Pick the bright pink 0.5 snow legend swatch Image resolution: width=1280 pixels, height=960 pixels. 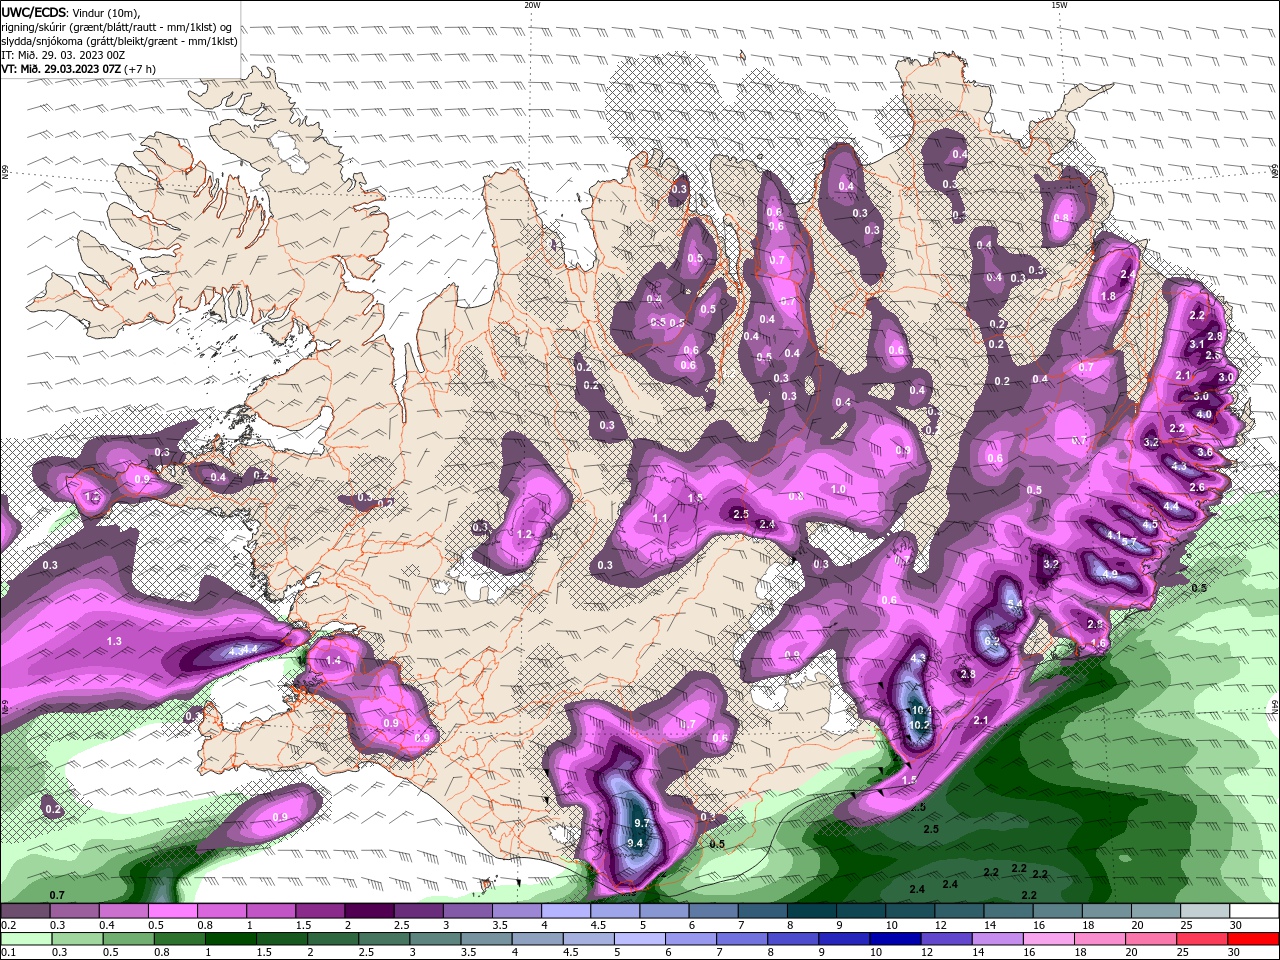[x=172, y=911]
